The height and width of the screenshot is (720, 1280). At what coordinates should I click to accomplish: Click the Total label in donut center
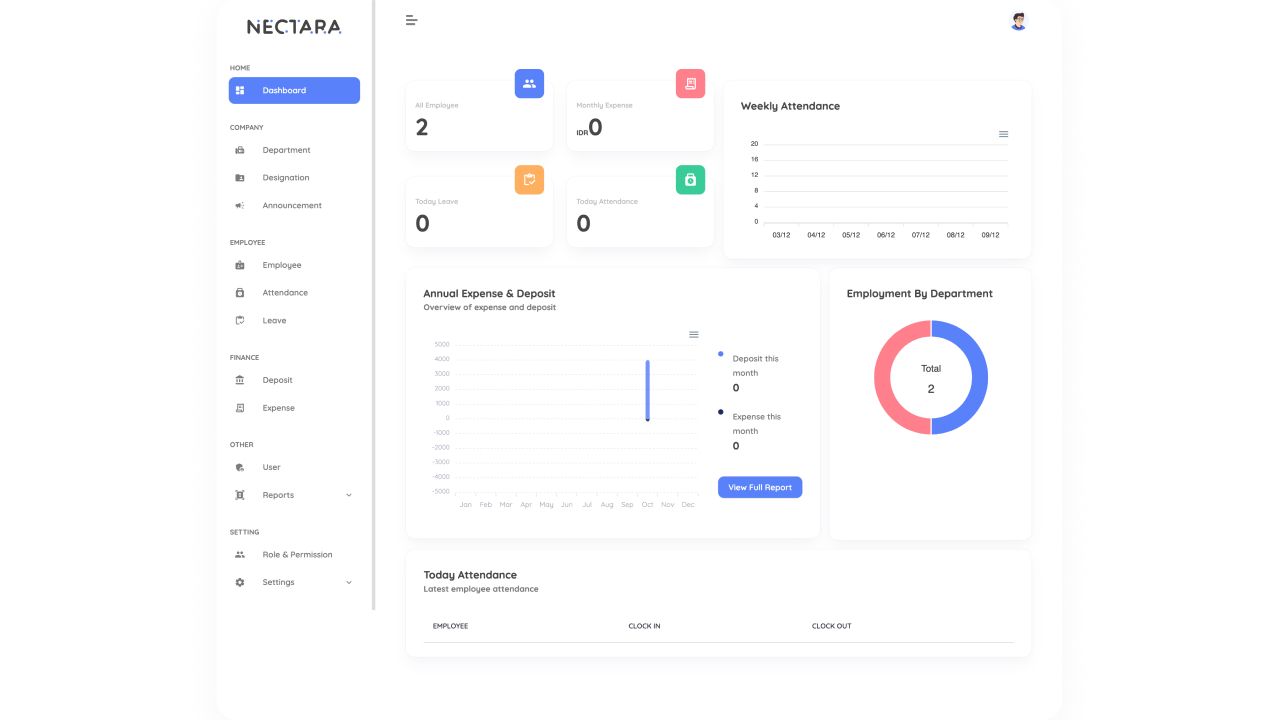click(931, 368)
